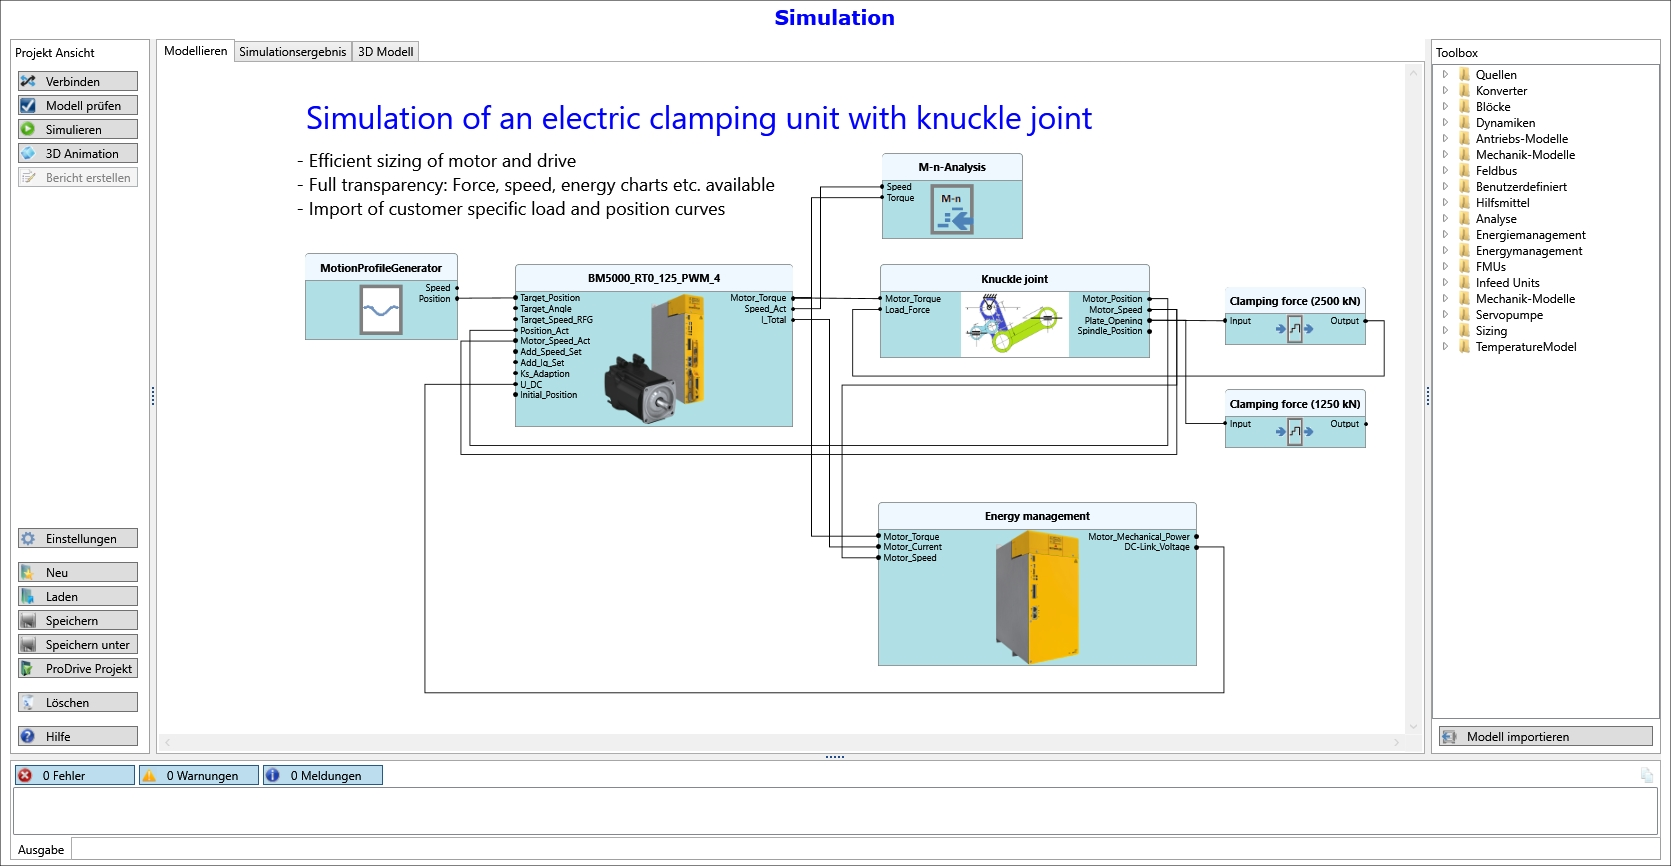Expand the Quellen toolbox folder
The height and width of the screenshot is (866, 1671).
coord(1445,75)
